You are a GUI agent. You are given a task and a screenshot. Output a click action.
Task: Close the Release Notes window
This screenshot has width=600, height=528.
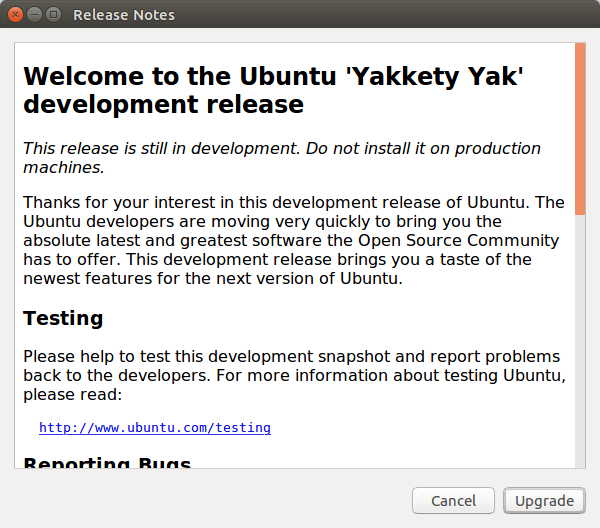(16, 15)
